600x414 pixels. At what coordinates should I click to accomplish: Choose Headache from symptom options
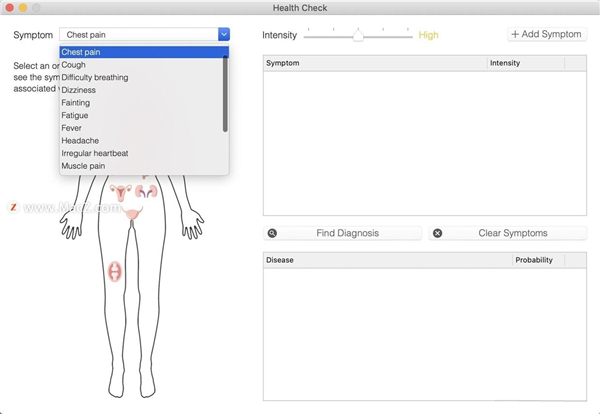(x=81, y=141)
